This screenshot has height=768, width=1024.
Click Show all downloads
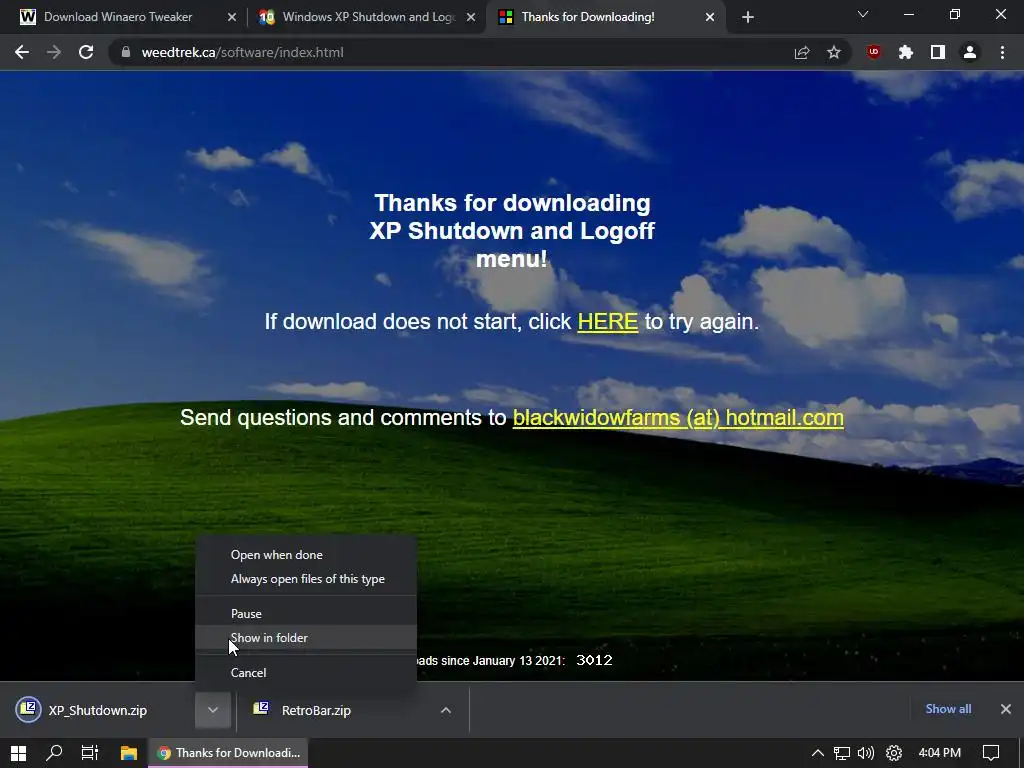click(948, 709)
